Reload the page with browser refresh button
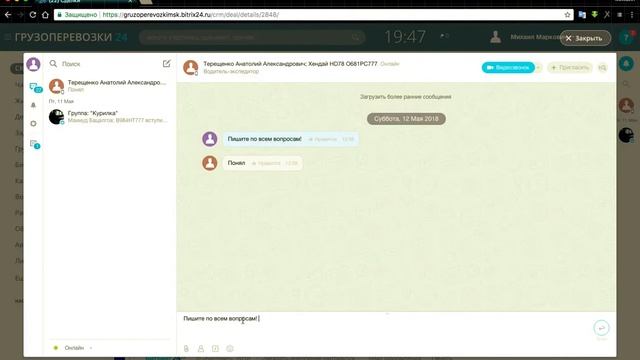 pyautogui.click(x=33, y=15)
